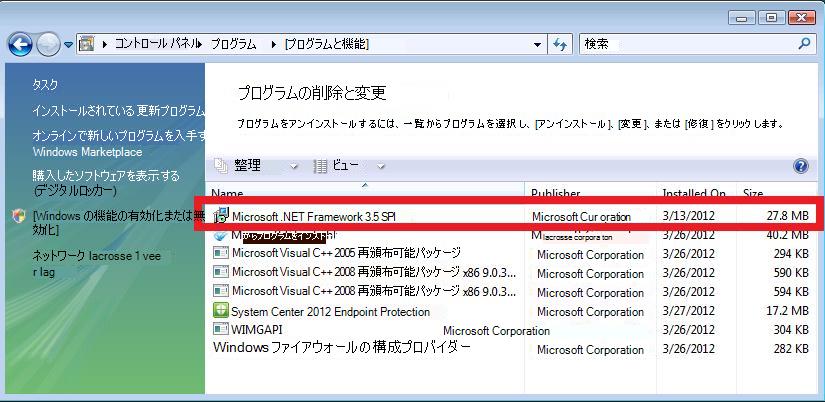Click the [プログラムと機能] breadcrumb
825x402 pixels.
coord(326,45)
